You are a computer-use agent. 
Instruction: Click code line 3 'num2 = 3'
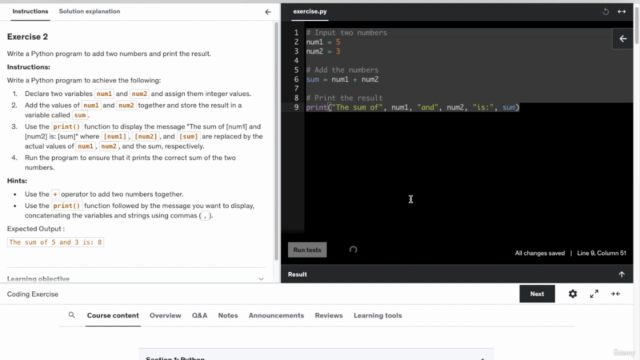(x=323, y=51)
